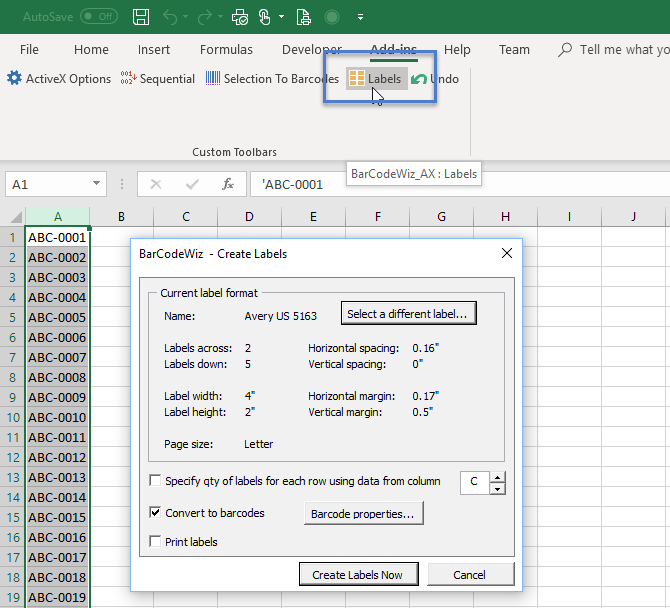This screenshot has height=608, width=670.
Task: Click the column spinner down arrow
Action: [x=497, y=489]
